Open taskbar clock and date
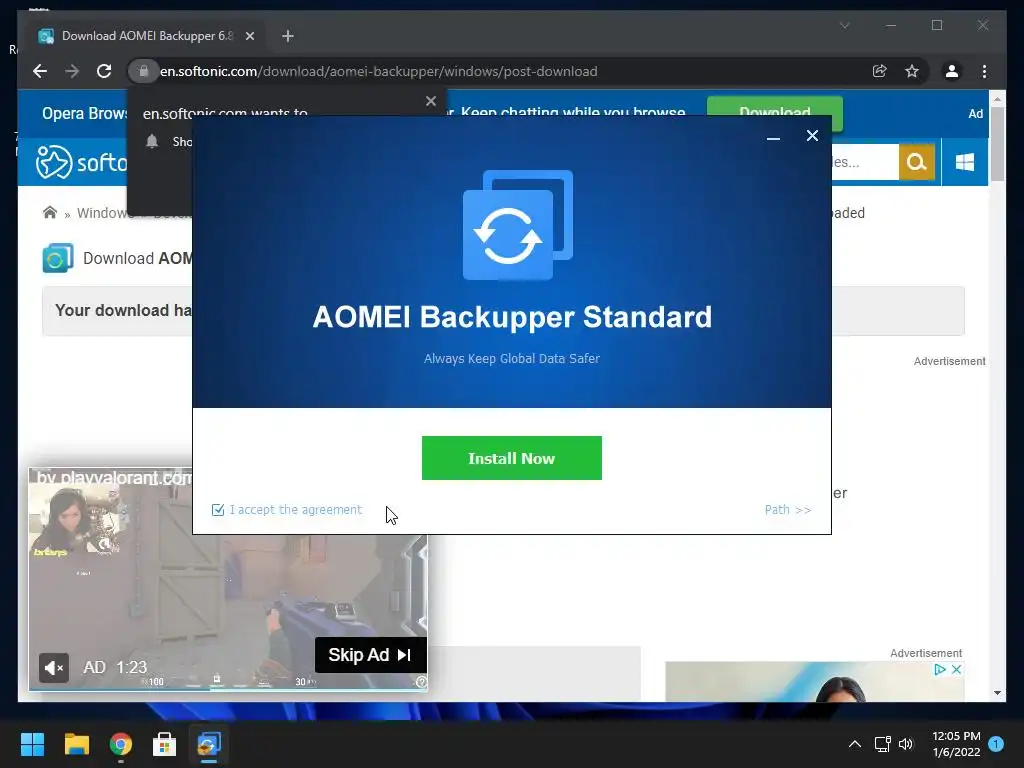This screenshot has height=768, width=1024. (956, 744)
